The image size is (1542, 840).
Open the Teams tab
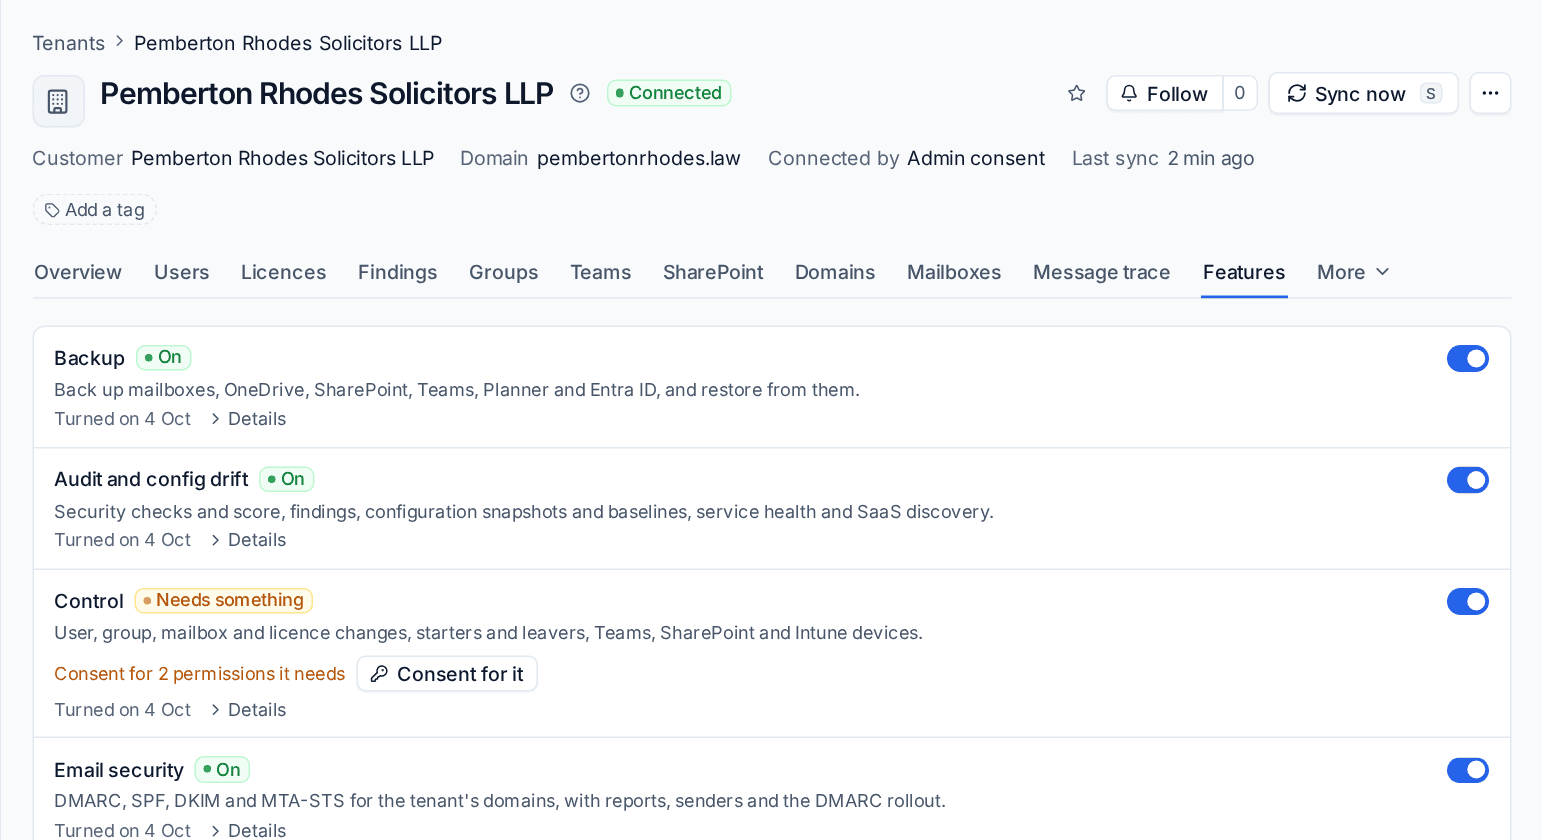pyautogui.click(x=600, y=272)
